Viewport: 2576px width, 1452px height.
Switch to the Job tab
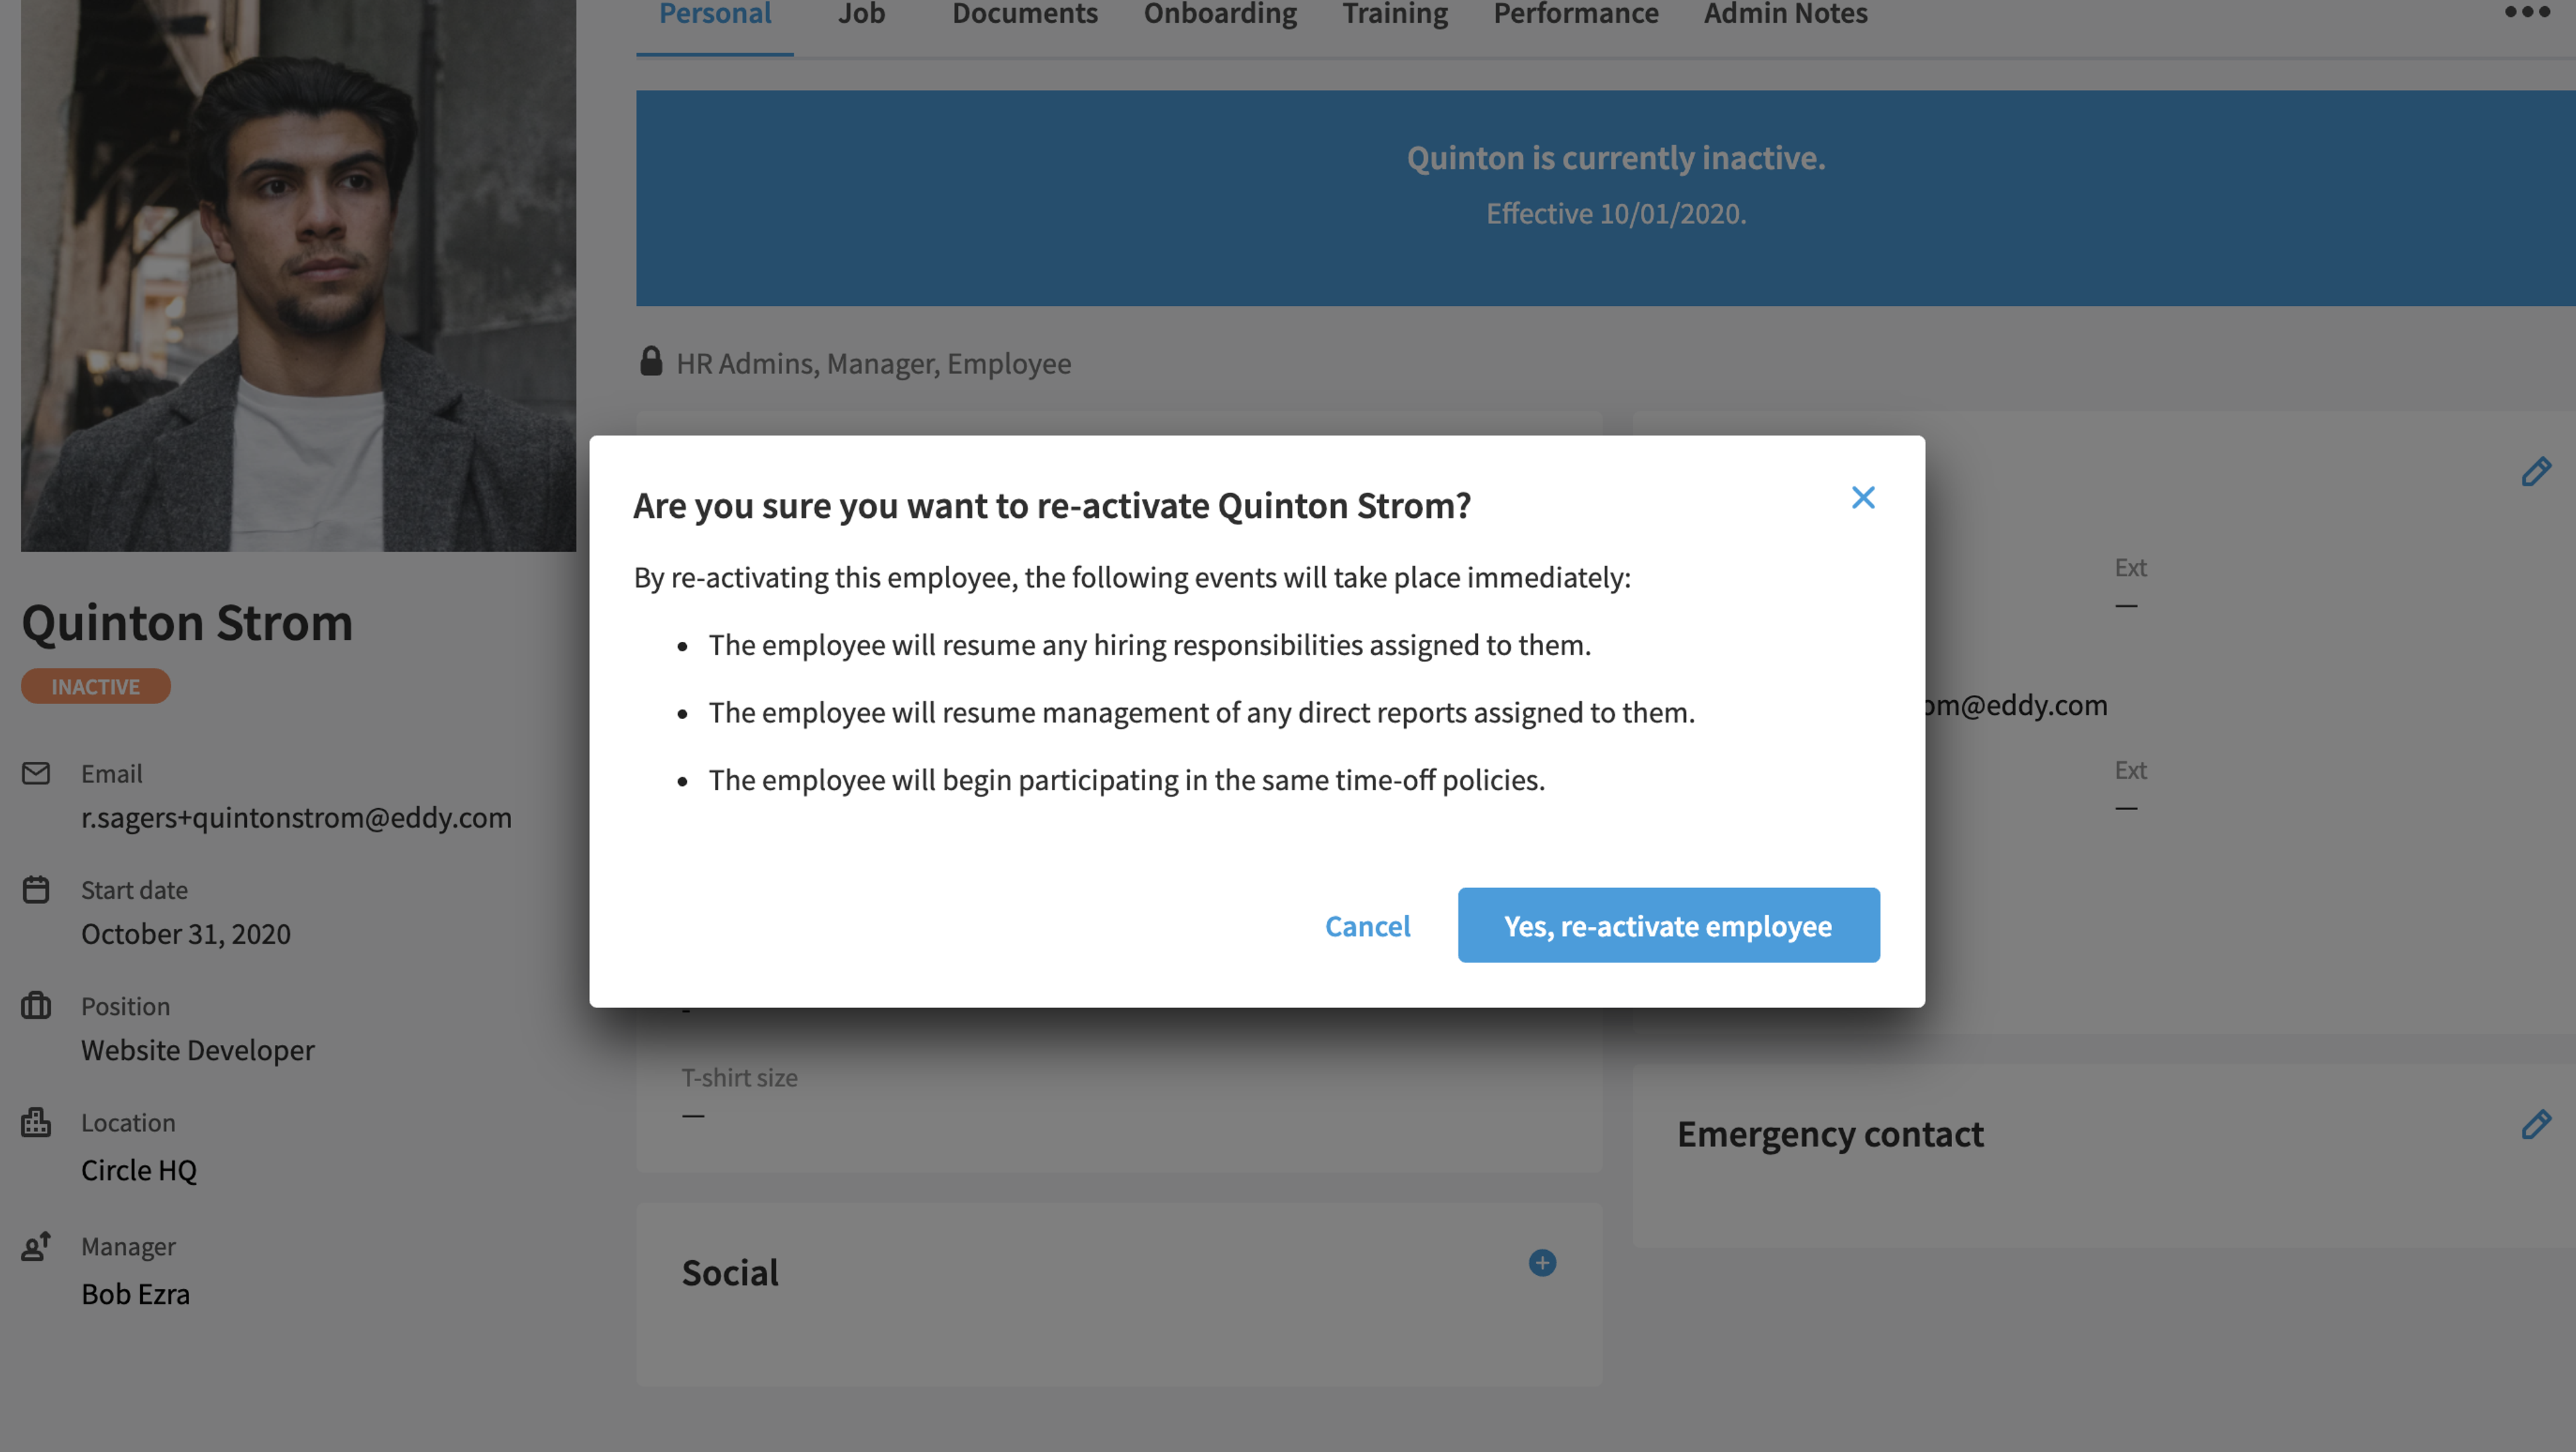861,14
